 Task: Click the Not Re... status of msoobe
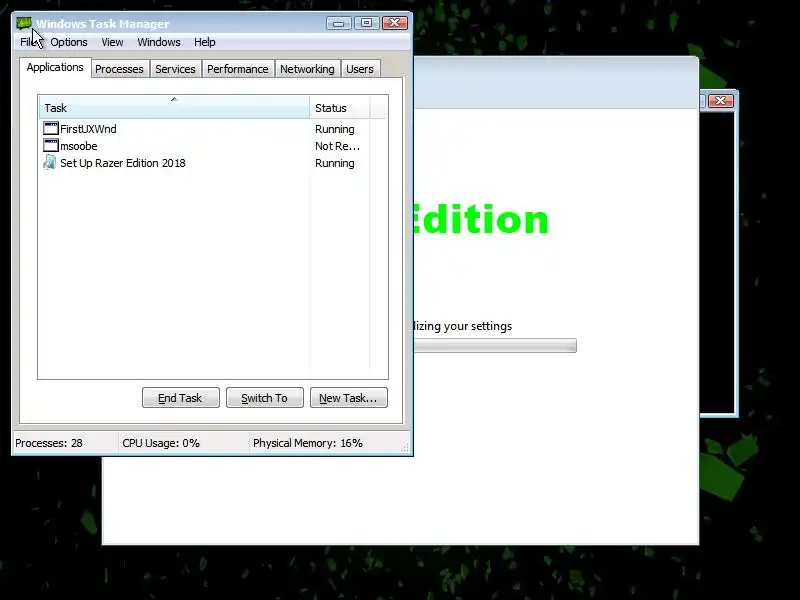pos(337,146)
